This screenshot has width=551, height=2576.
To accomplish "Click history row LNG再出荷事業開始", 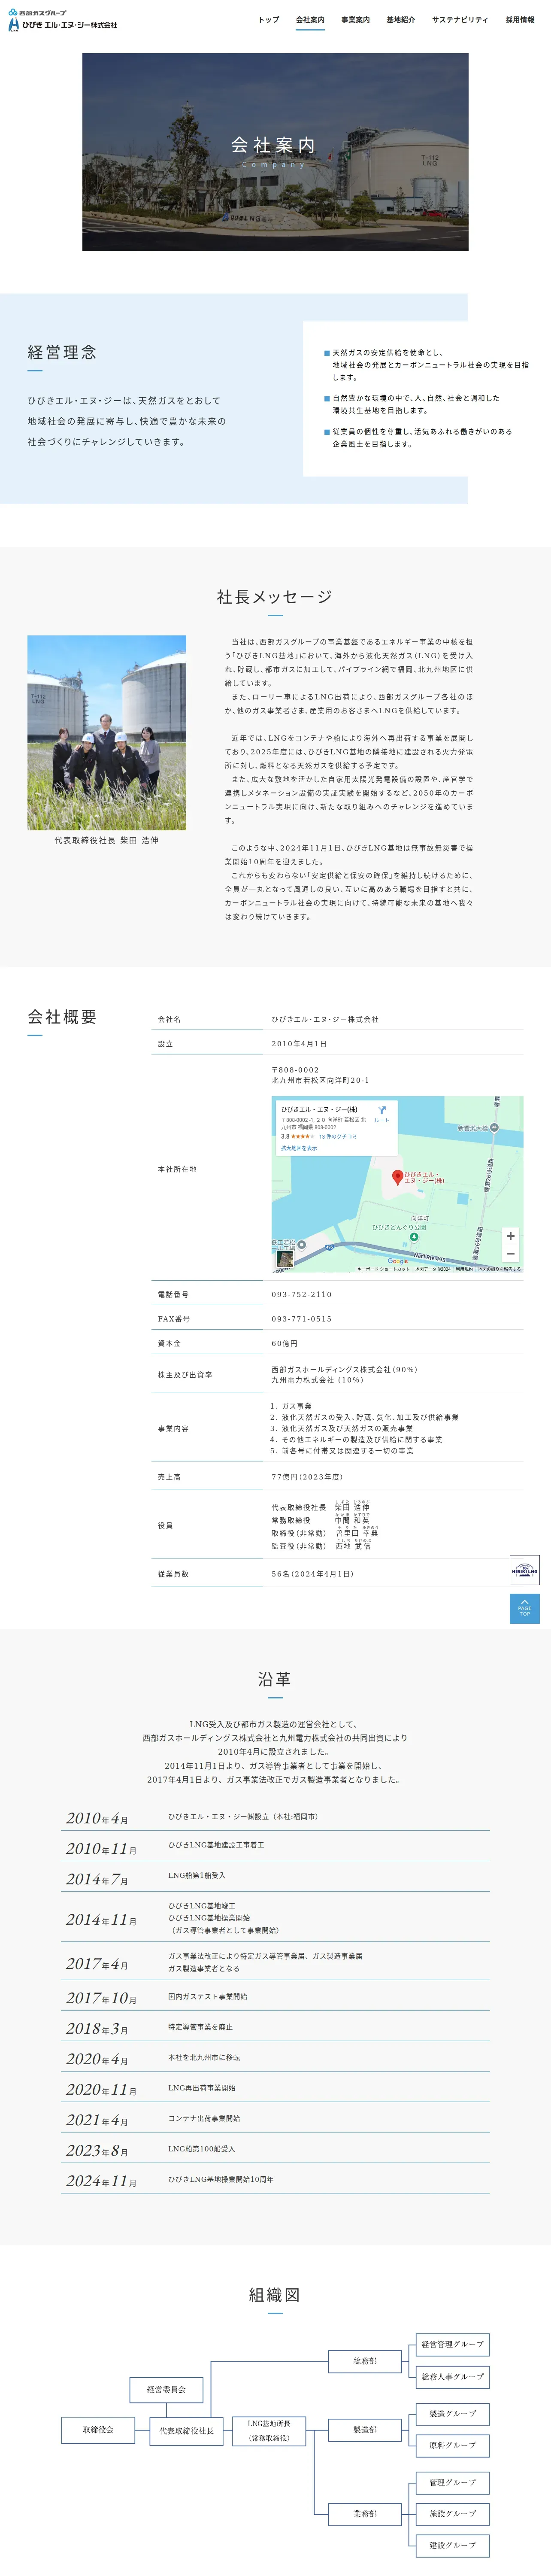I will coord(202,2088).
